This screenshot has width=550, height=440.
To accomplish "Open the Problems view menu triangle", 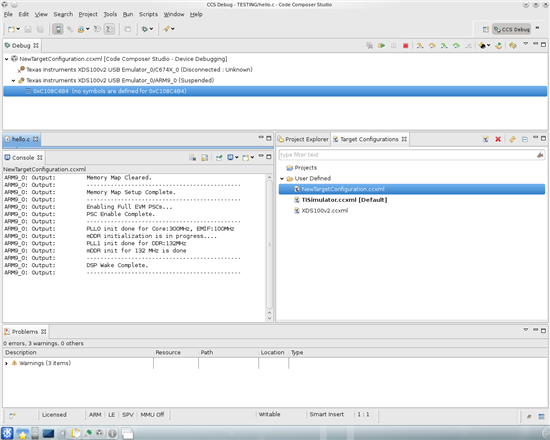I will pyautogui.click(x=525, y=330).
